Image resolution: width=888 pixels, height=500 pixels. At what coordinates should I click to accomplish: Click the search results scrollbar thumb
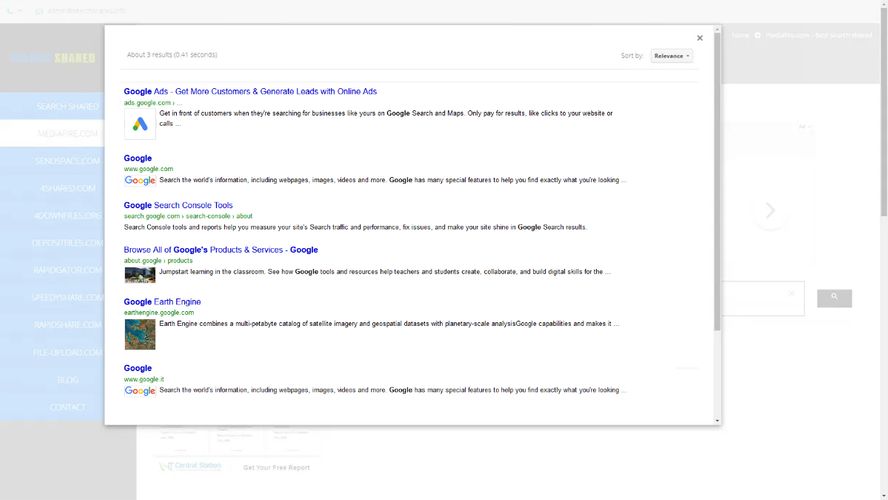[717, 180]
